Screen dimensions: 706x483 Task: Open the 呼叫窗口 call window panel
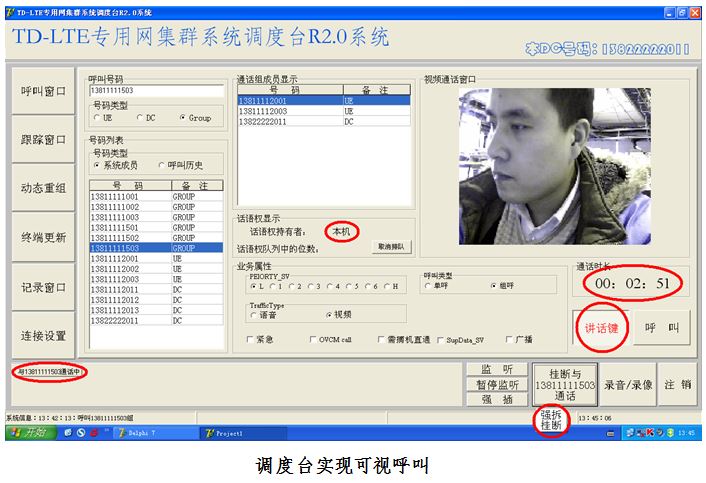point(44,91)
